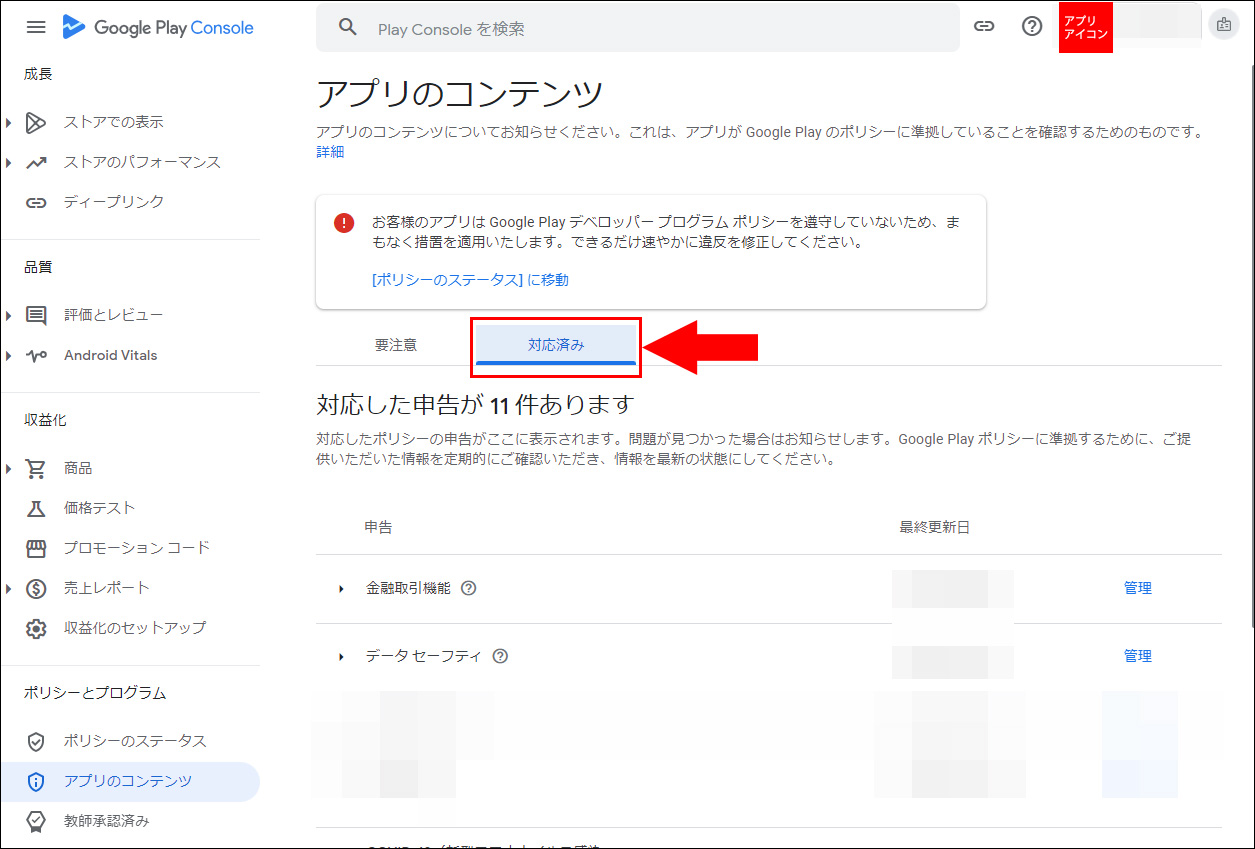The width and height of the screenshot is (1255, 849).
Task: Click the ポリシーのステータス shield icon
Action: coord(36,741)
